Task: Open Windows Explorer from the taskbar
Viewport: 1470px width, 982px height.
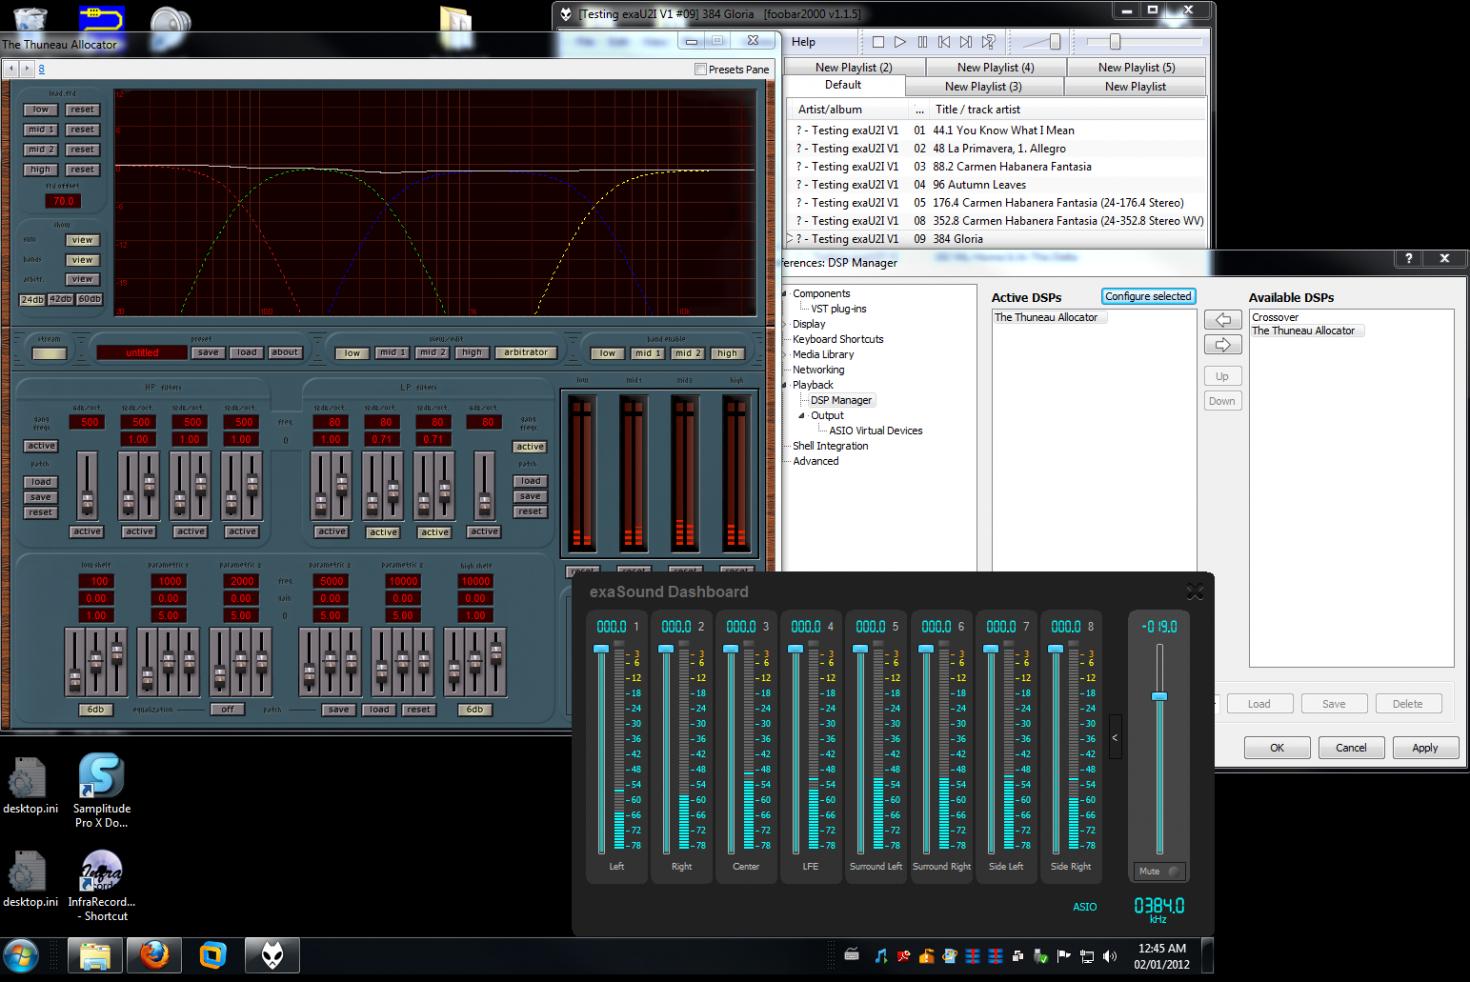Action: [95, 957]
